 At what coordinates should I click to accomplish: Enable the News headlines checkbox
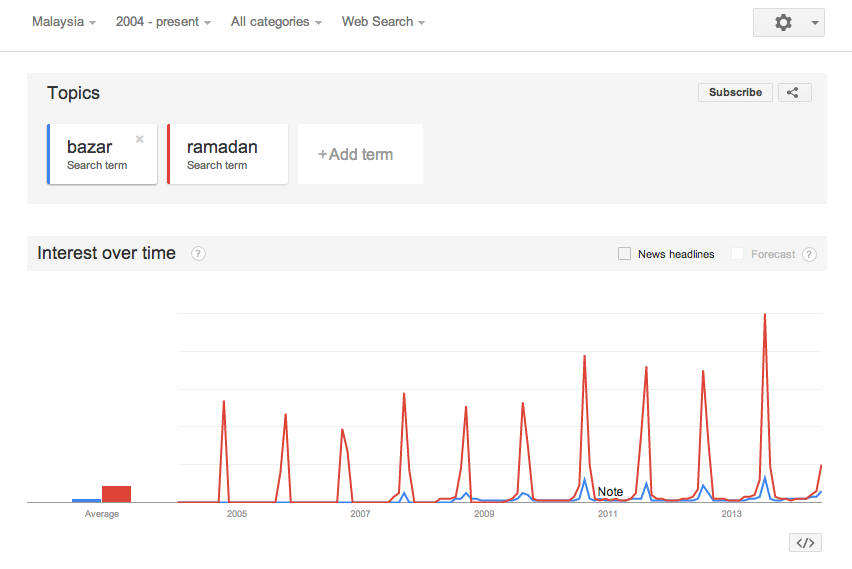click(x=625, y=254)
